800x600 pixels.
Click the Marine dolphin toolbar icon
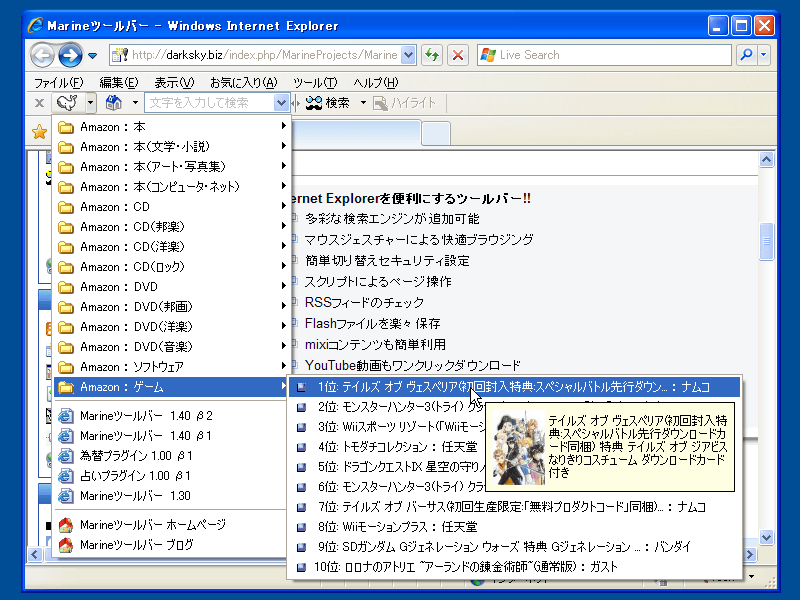coord(67,103)
